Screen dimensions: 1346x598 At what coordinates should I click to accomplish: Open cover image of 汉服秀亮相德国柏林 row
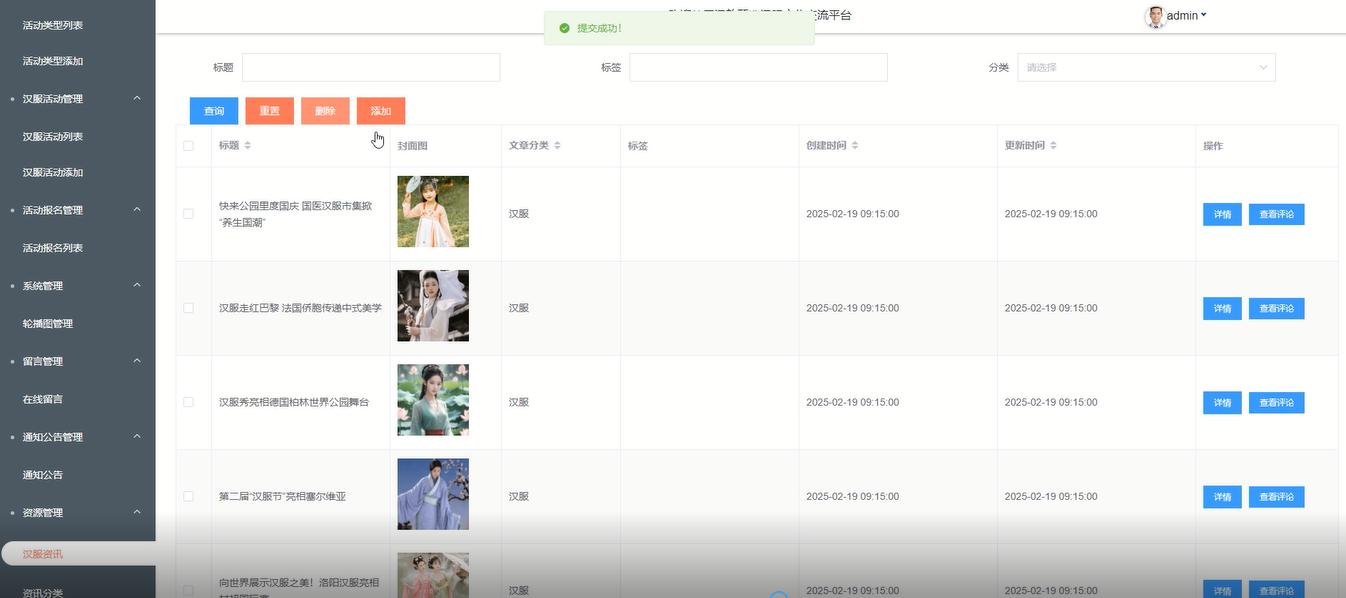click(433, 400)
